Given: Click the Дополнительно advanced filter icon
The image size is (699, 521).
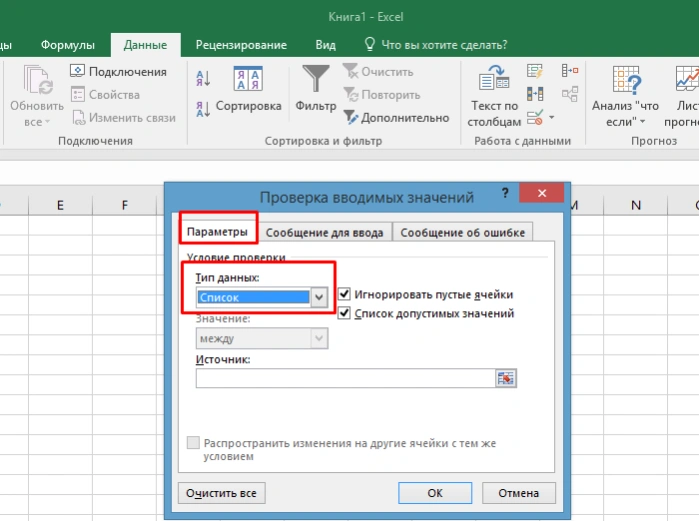Looking at the screenshot, I should click(x=351, y=117).
